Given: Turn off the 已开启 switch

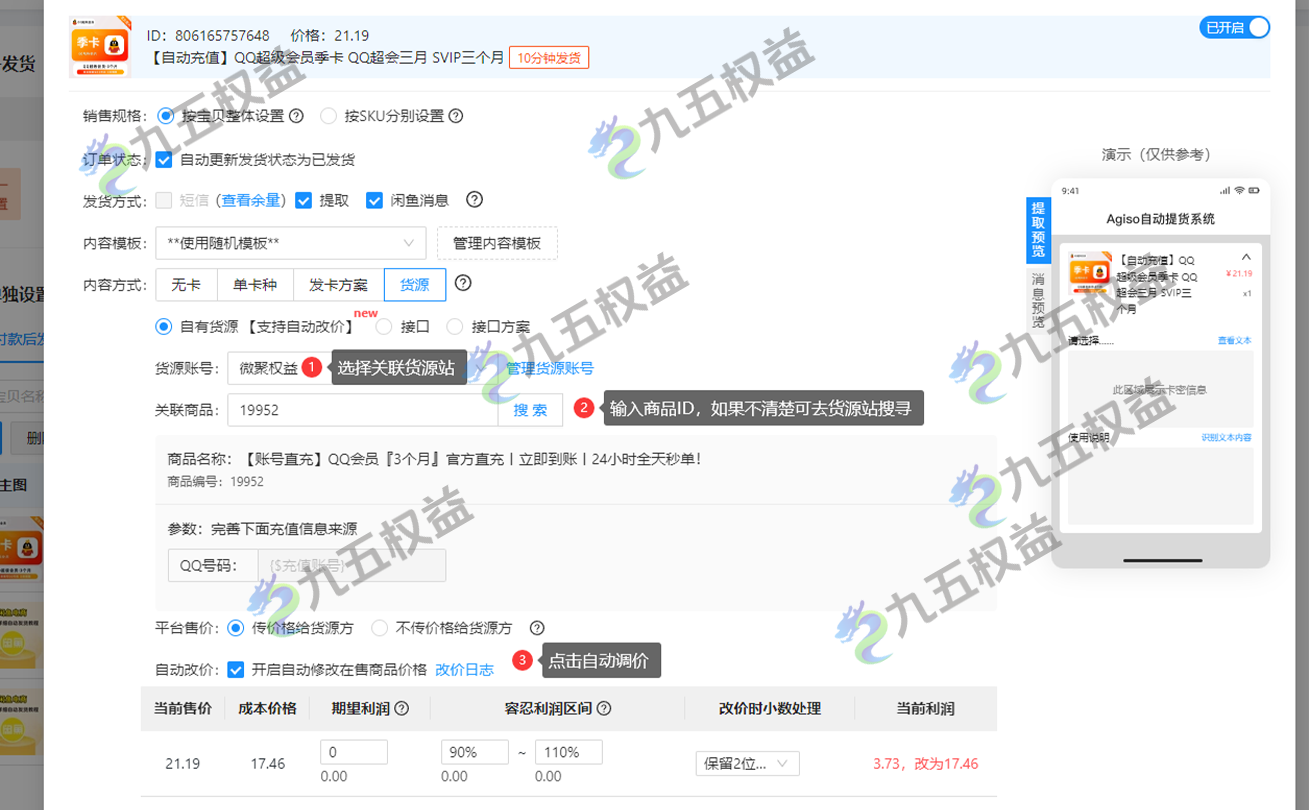Looking at the screenshot, I should click(1234, 28).
